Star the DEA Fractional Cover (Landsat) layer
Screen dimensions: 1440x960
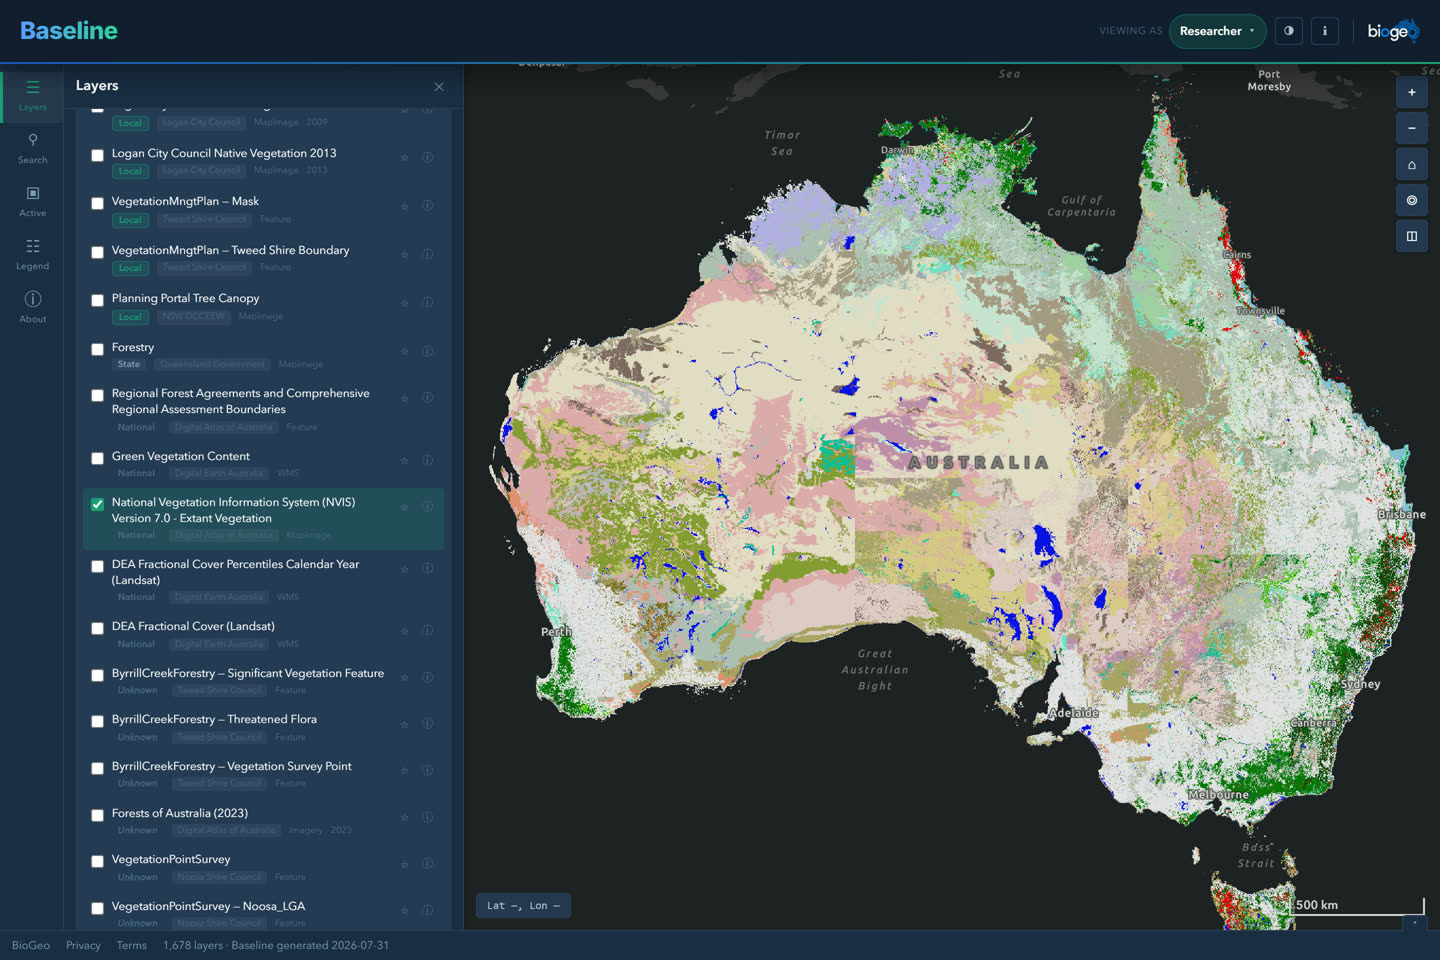coord(404,631)
